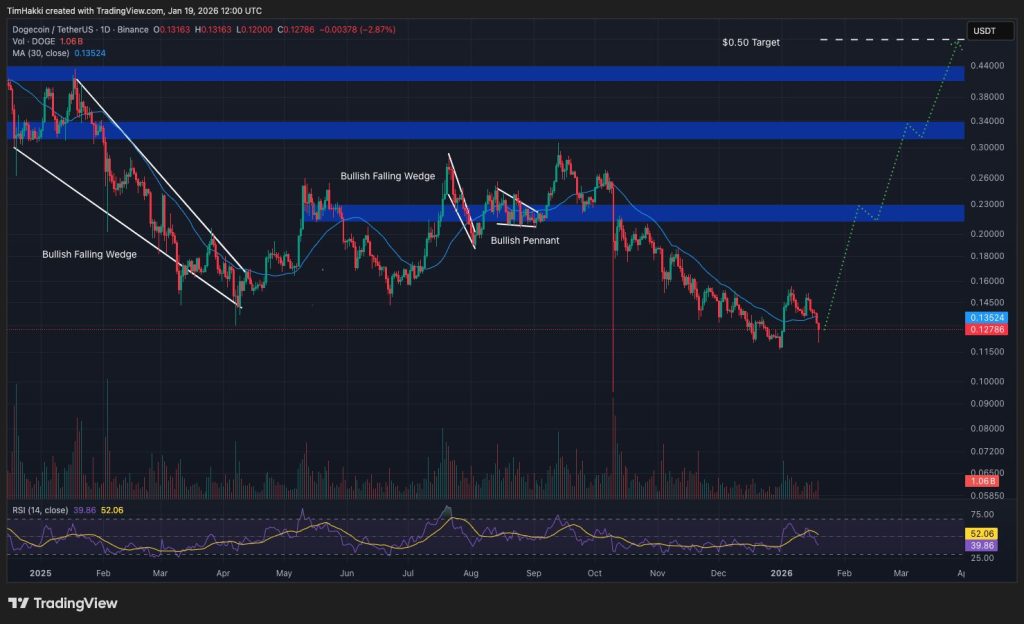
Task: Click the USDT currency button on the price scale
Action: [x=989, y=31]
